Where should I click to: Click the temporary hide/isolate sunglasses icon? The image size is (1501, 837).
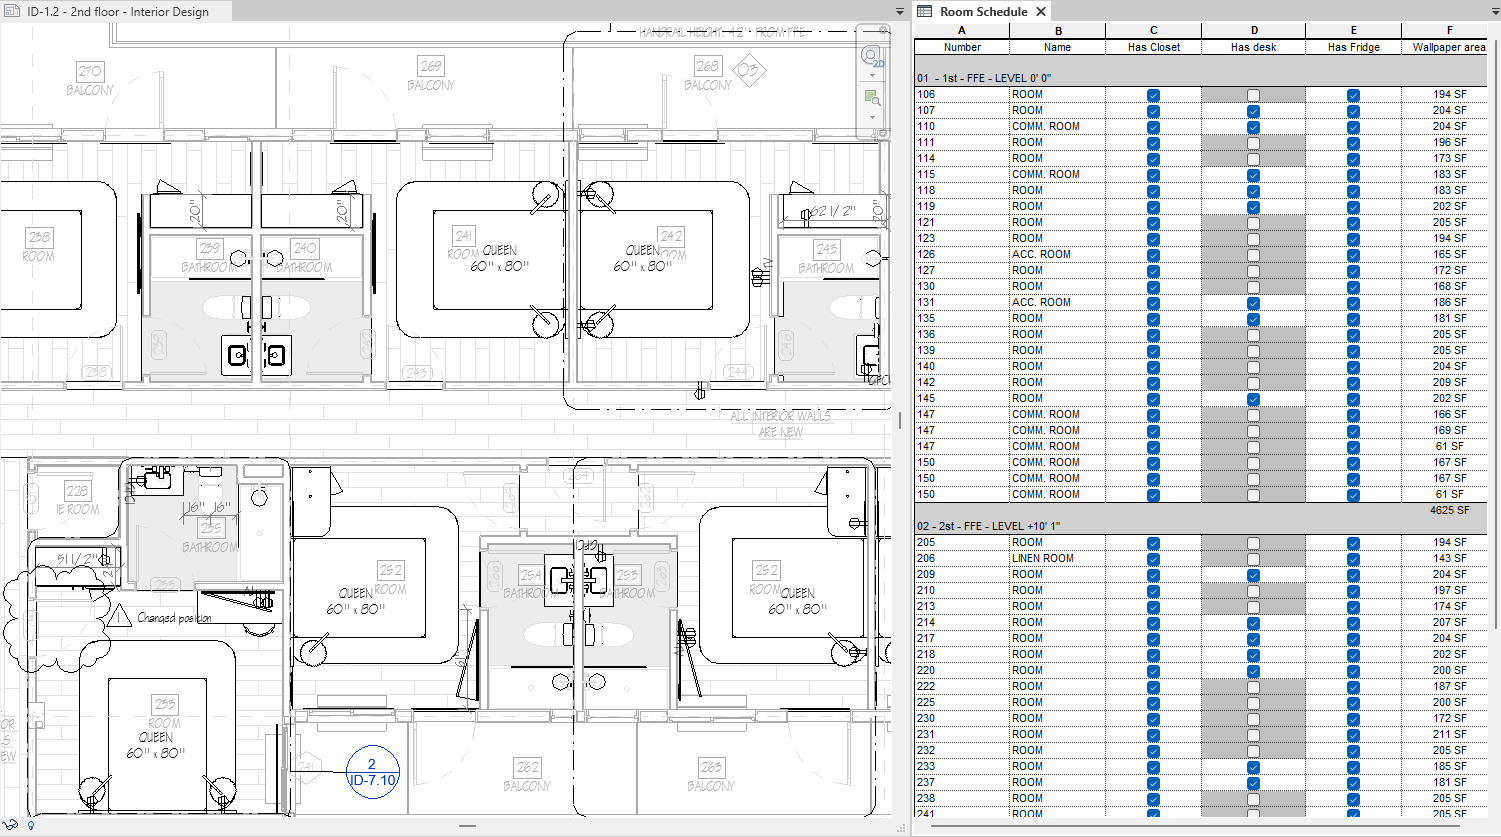pos(12,826)
